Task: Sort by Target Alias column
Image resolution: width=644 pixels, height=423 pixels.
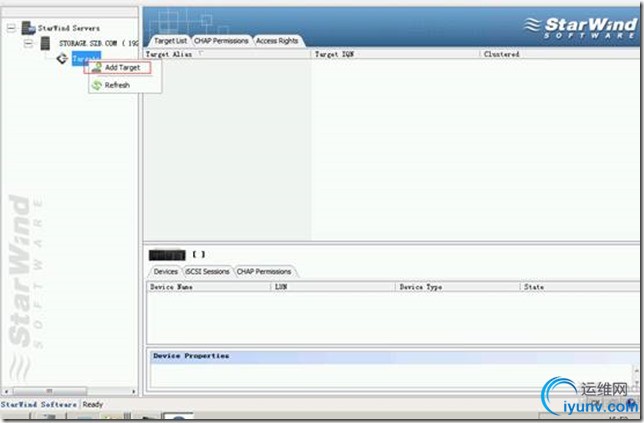Action: point(227,54)
